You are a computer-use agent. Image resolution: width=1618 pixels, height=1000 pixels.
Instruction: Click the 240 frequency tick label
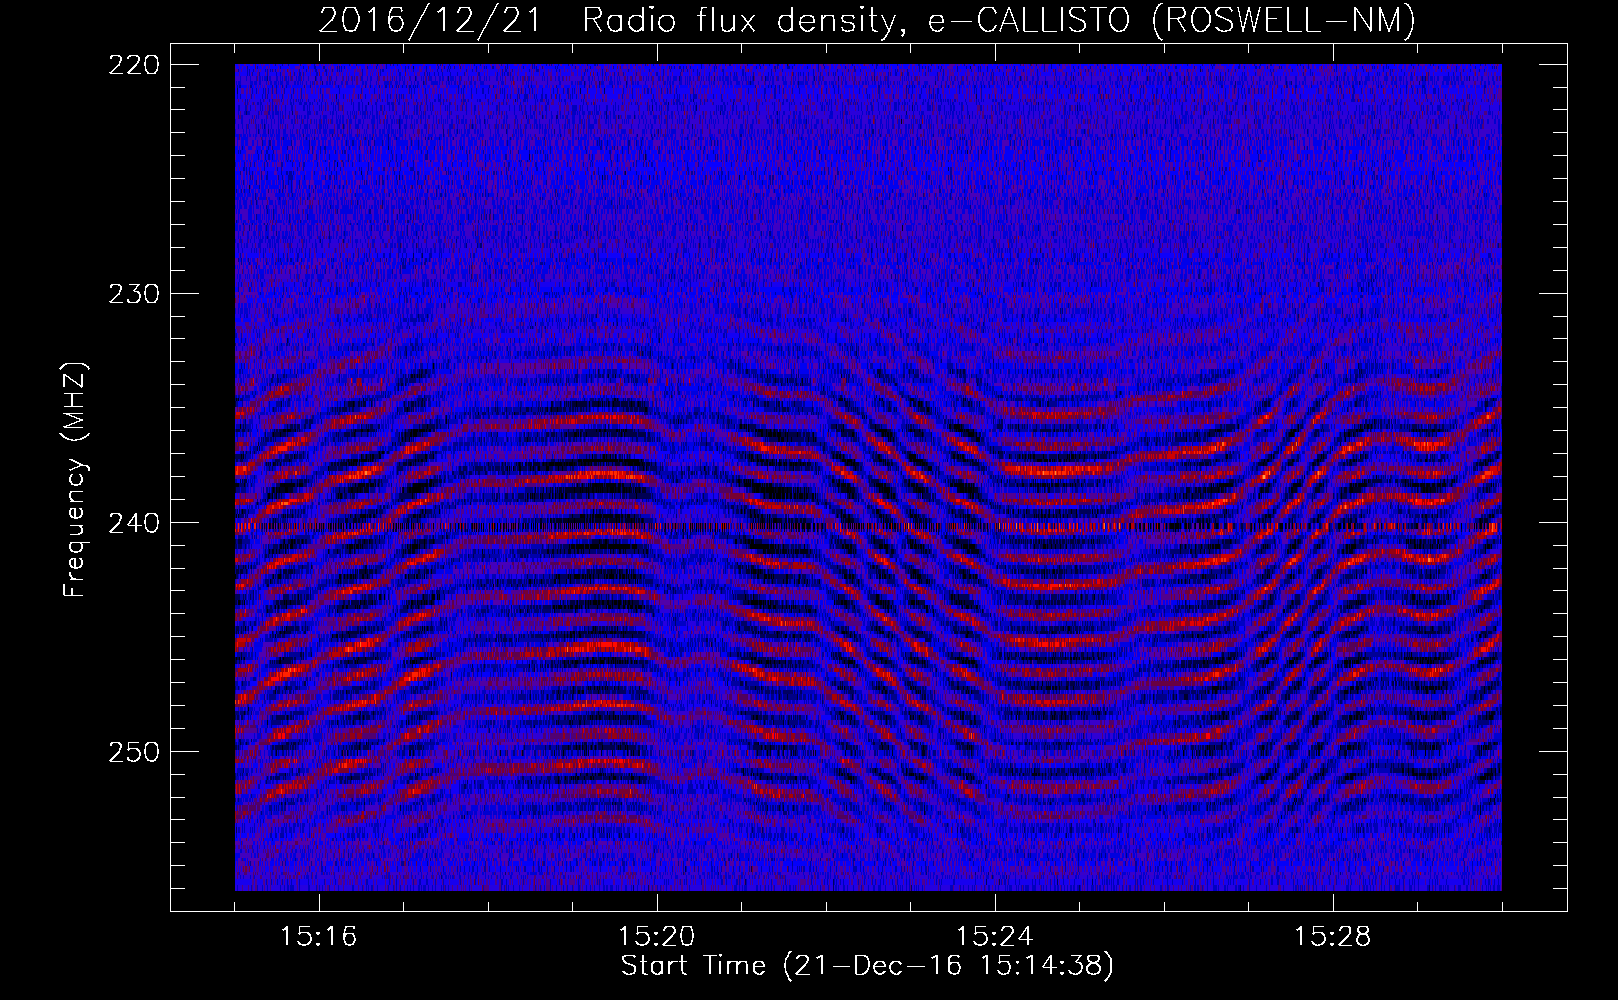pos(132,522)
